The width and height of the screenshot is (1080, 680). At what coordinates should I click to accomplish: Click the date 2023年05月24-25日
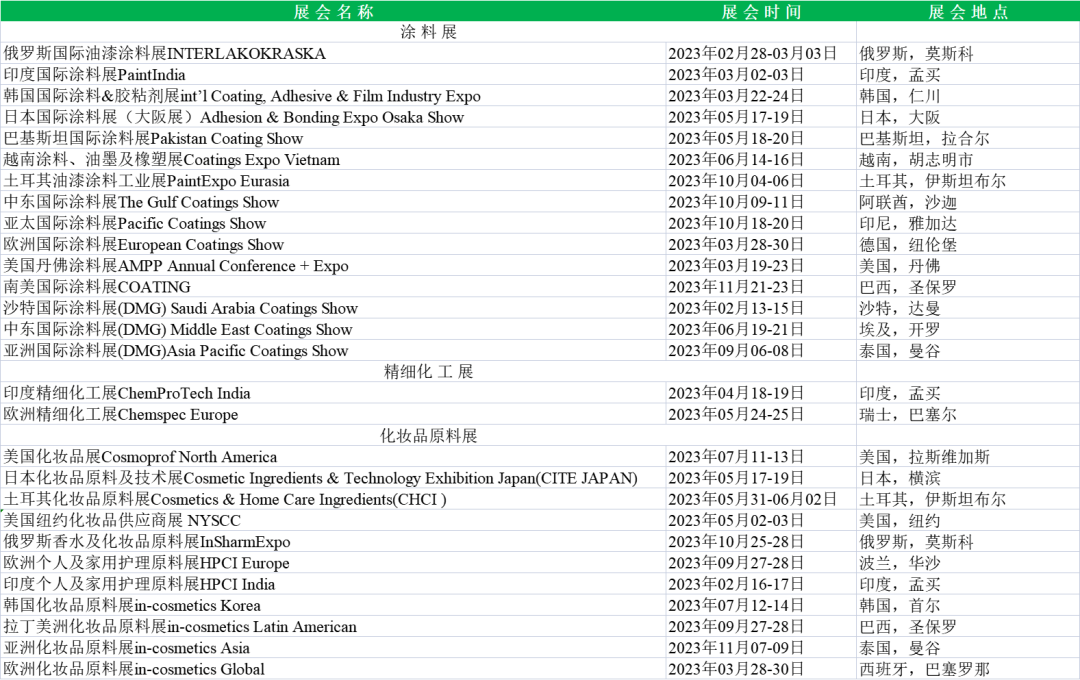(x=736, y=414)
